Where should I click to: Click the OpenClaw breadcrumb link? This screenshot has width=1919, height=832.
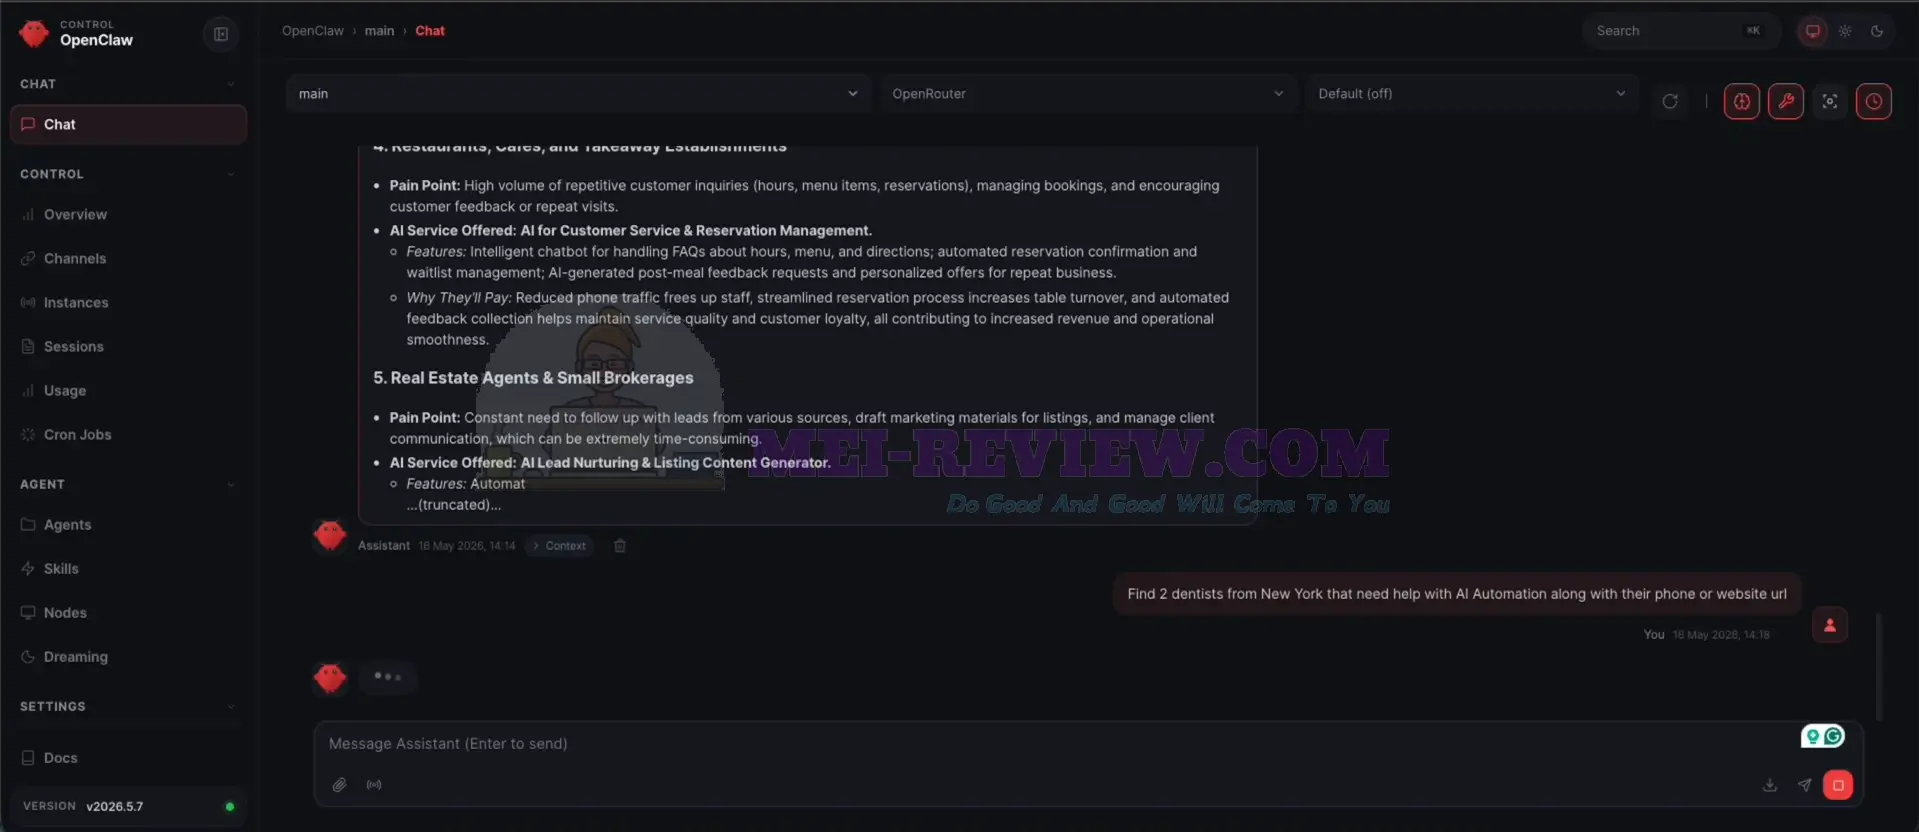click(x=312, y=31)
